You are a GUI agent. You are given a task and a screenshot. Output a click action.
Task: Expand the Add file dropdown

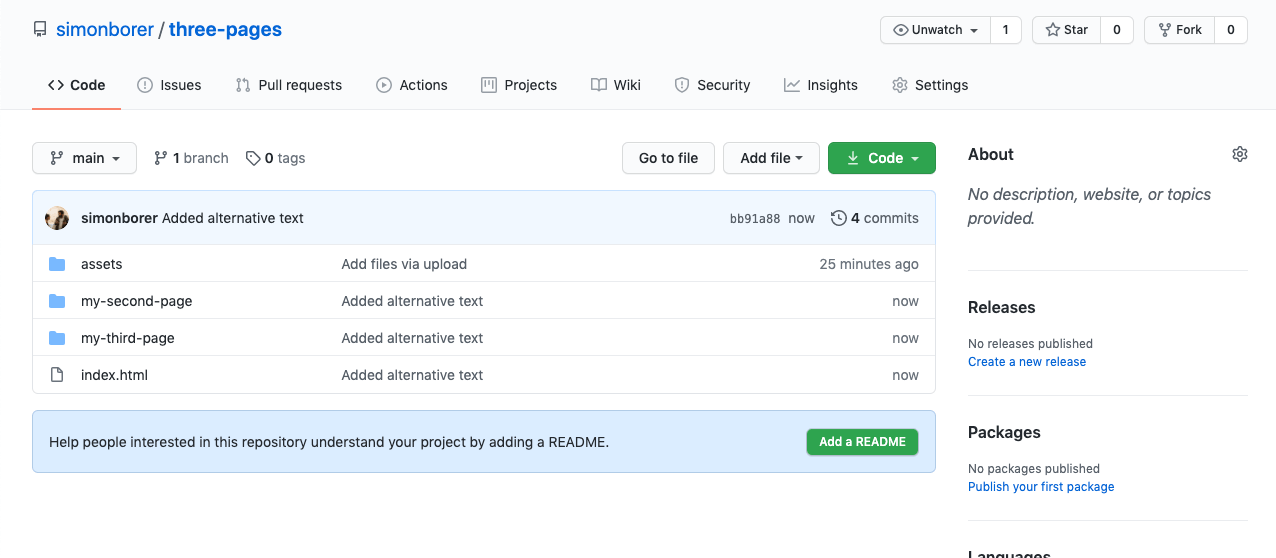771,158
